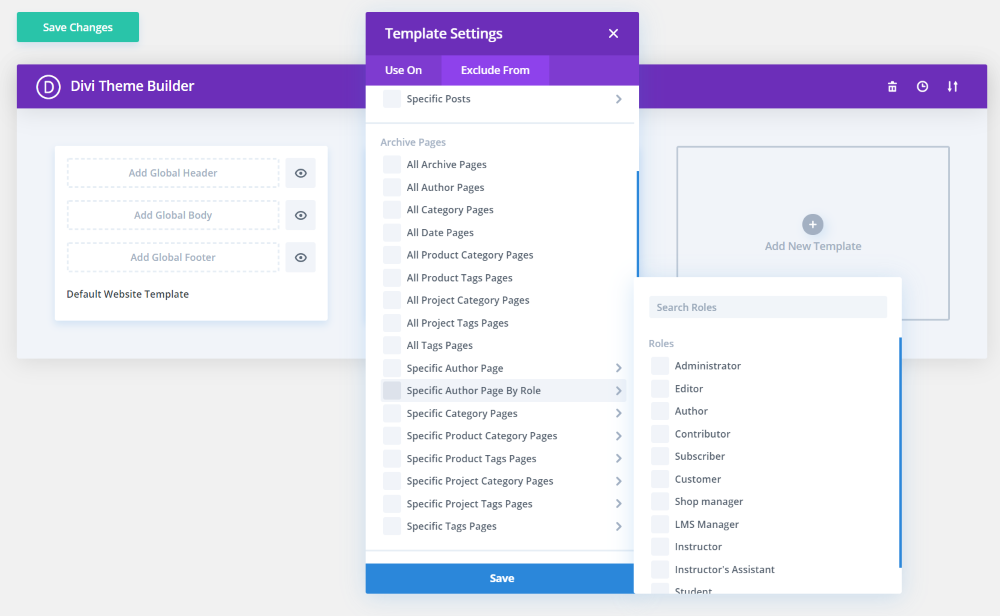Check the Editor role checkbox
This screenshot has width=1000, height=616.
[660, 389]
